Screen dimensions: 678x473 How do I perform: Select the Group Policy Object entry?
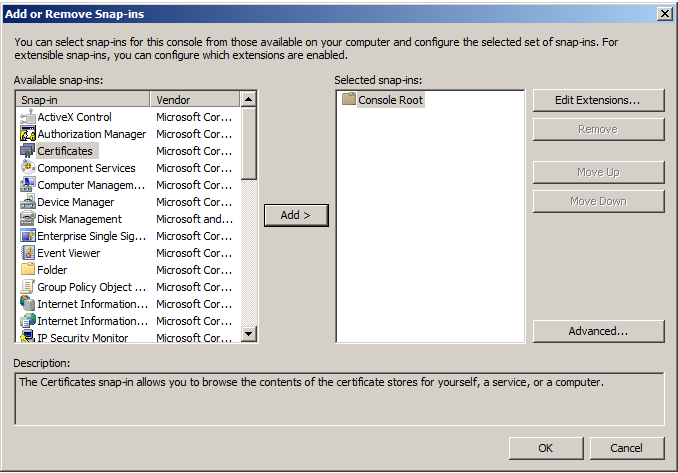(92, 287)
